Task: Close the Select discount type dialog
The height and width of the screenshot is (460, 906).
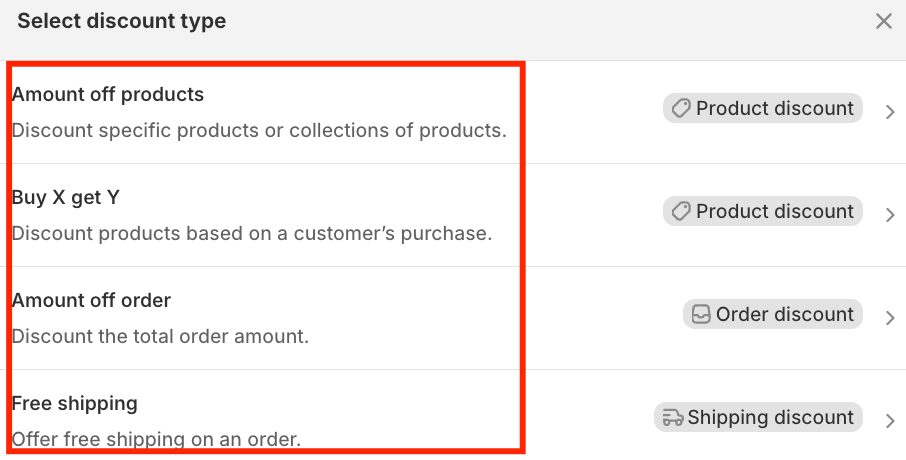Action: [884, 21]
